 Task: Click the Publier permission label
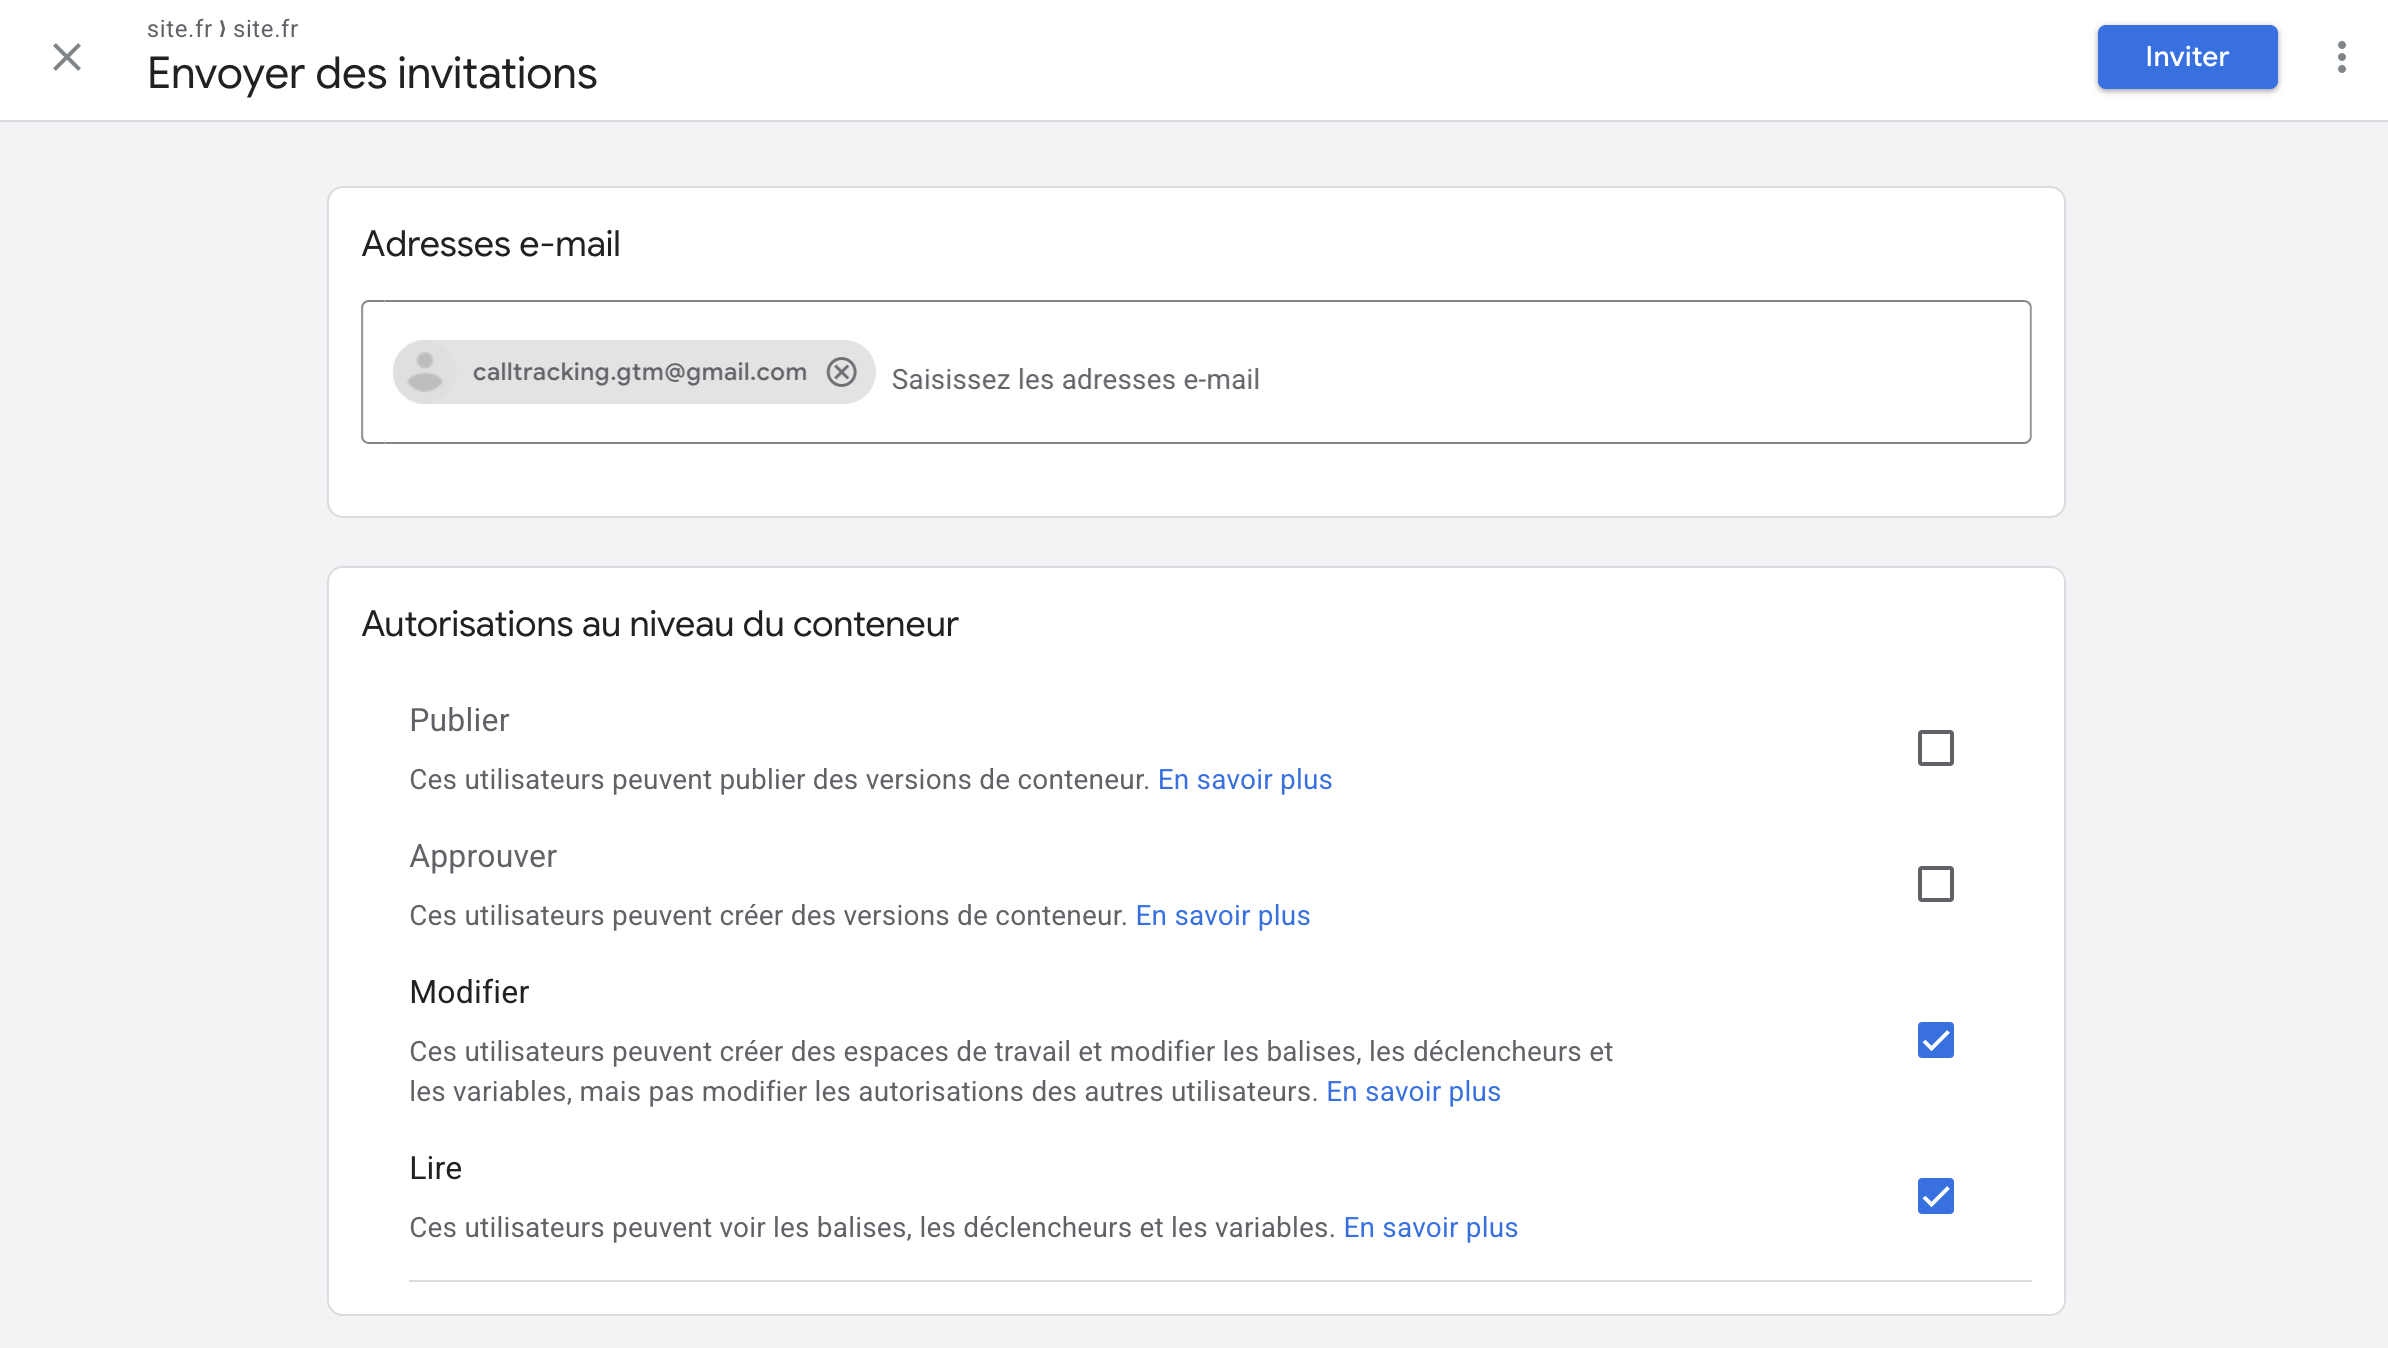[459, 720]
